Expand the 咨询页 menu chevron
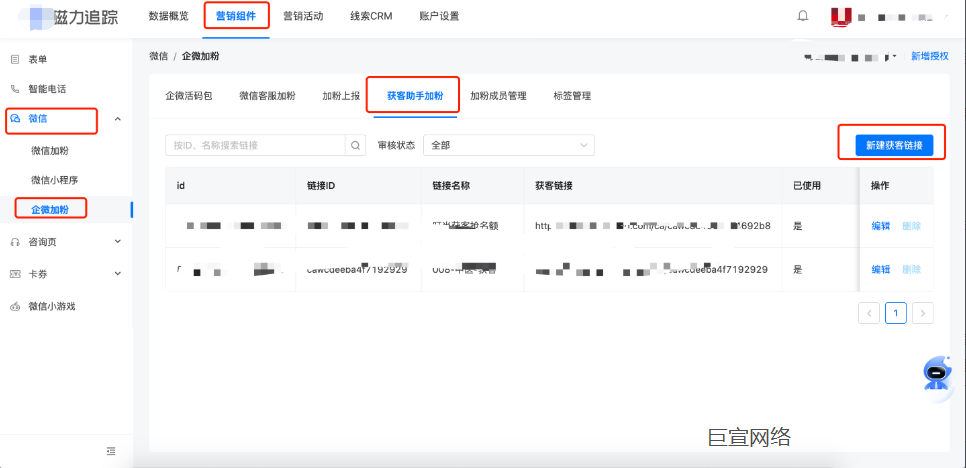The height and width of the screenshot is (468, 966). point(118,241)
